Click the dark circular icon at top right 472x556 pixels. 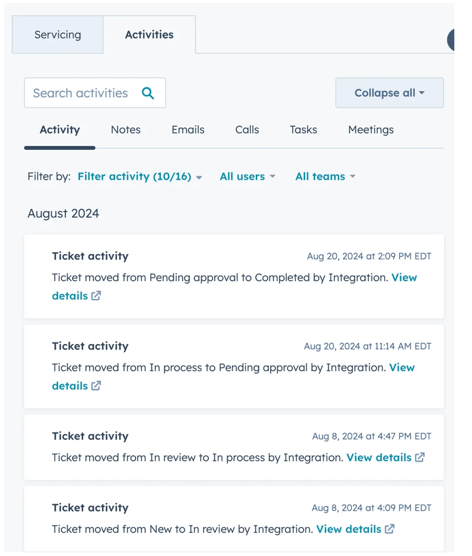450,39
